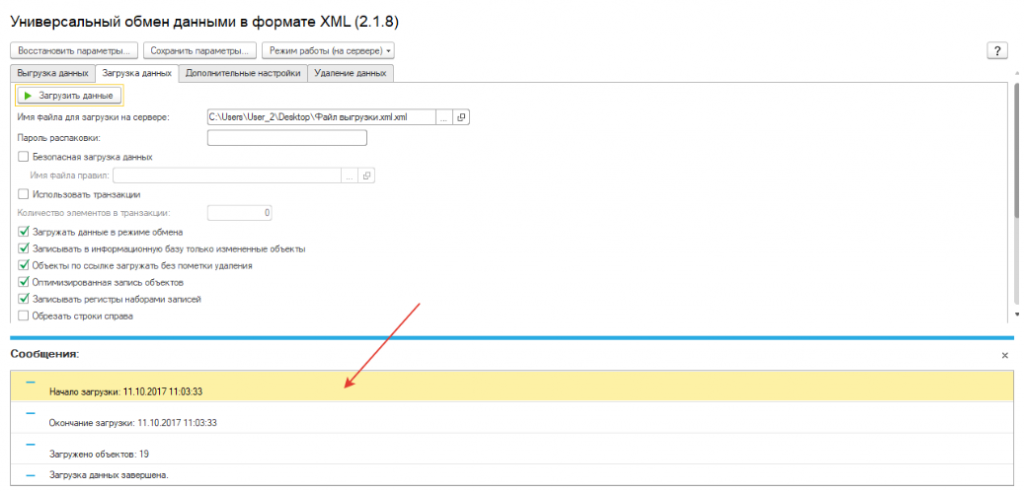Uncheck Записывать регистры наборами записей

point(24,299)
